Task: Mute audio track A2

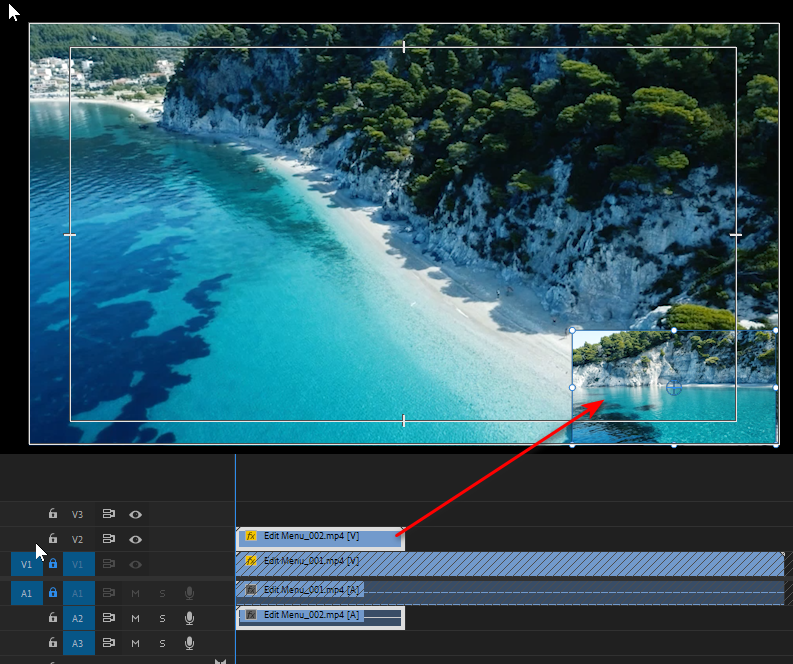Action: tap(135, 618)
